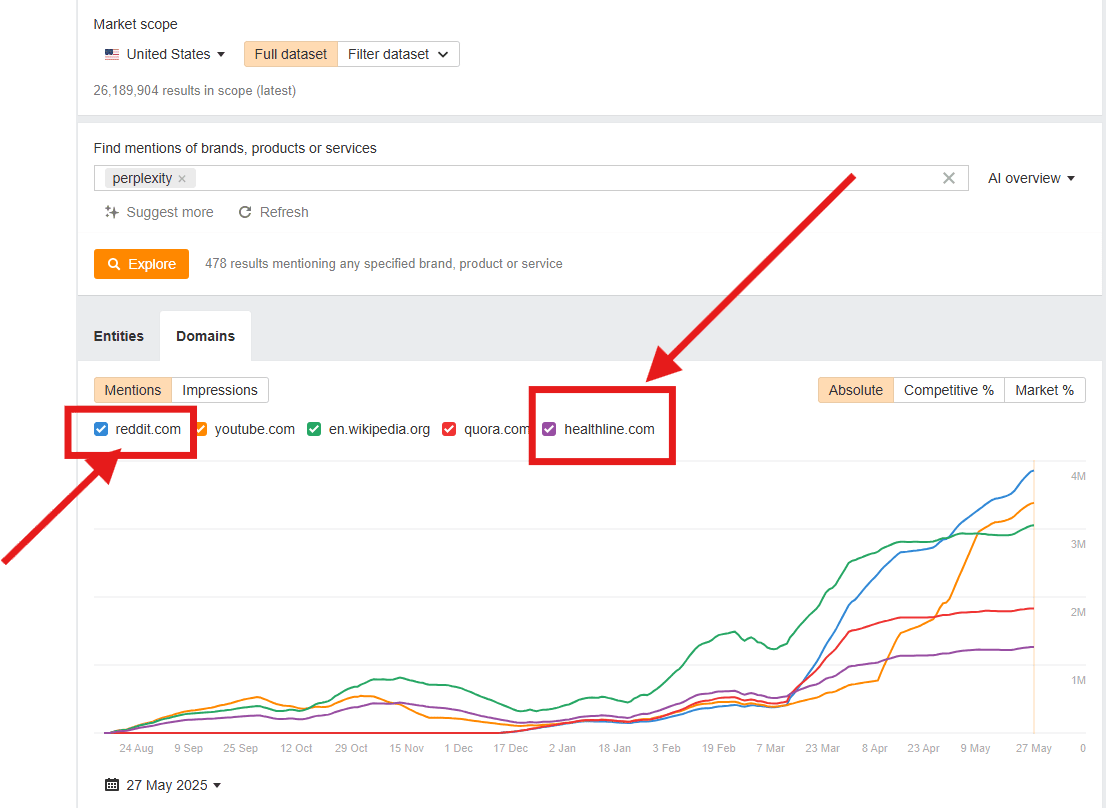Click the "Find mentions of brands" label

[235, 148]
